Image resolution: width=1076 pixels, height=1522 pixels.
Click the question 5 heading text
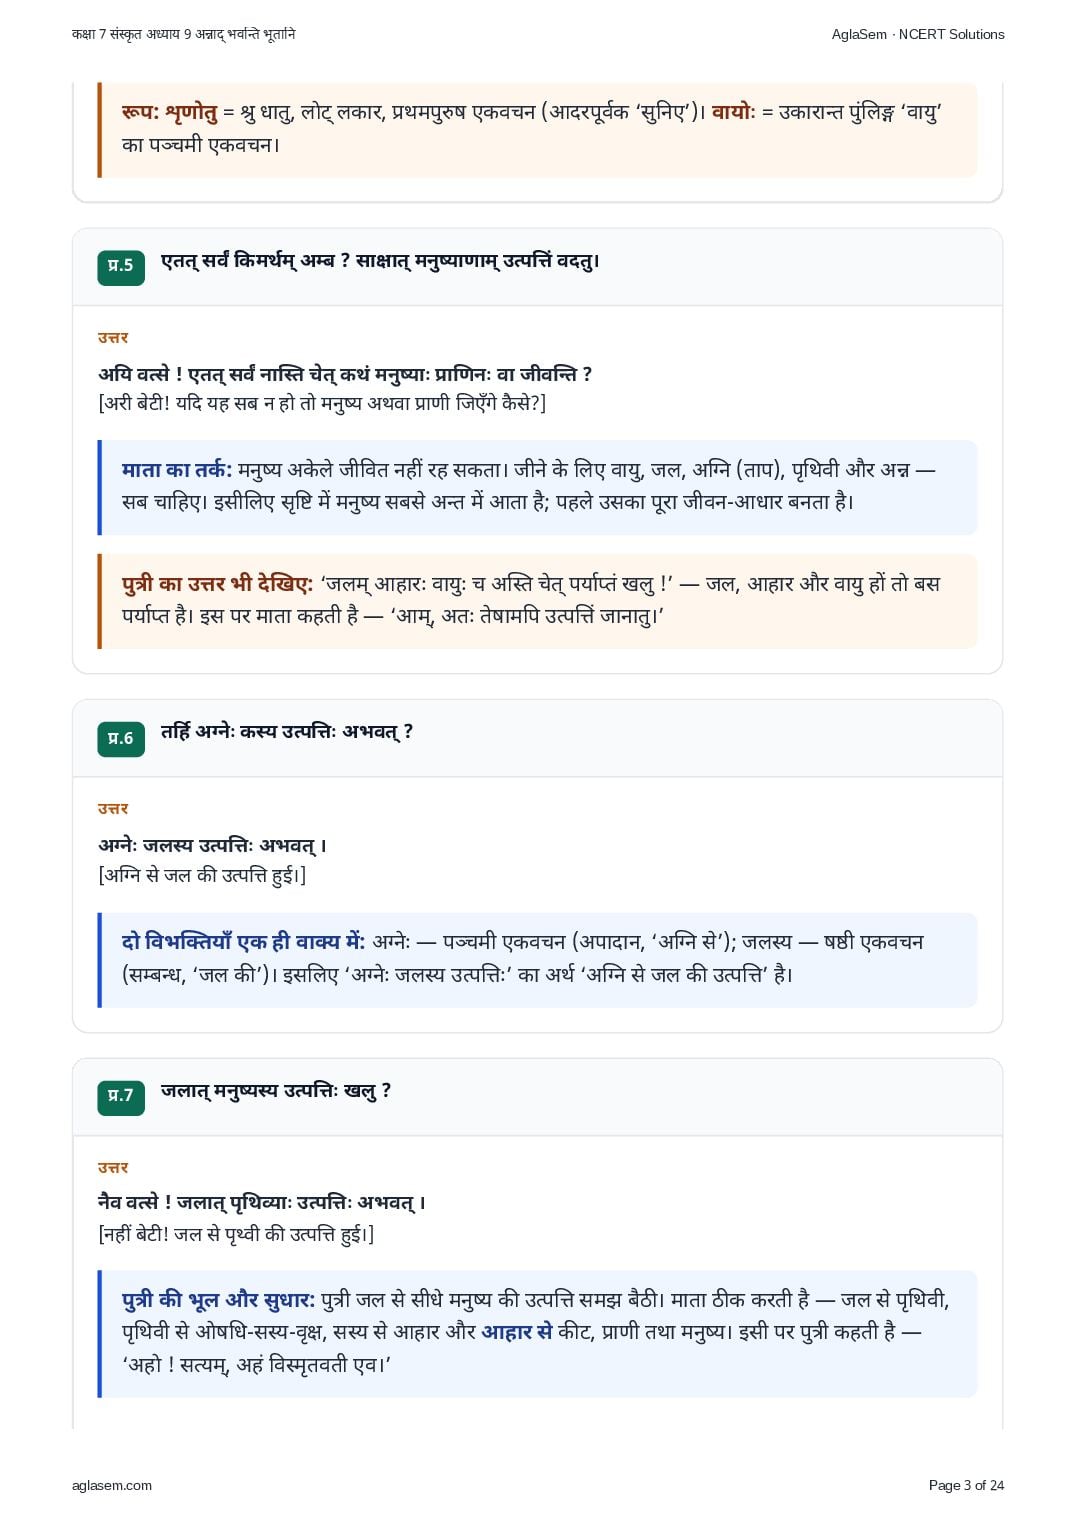tap(380, 261)
